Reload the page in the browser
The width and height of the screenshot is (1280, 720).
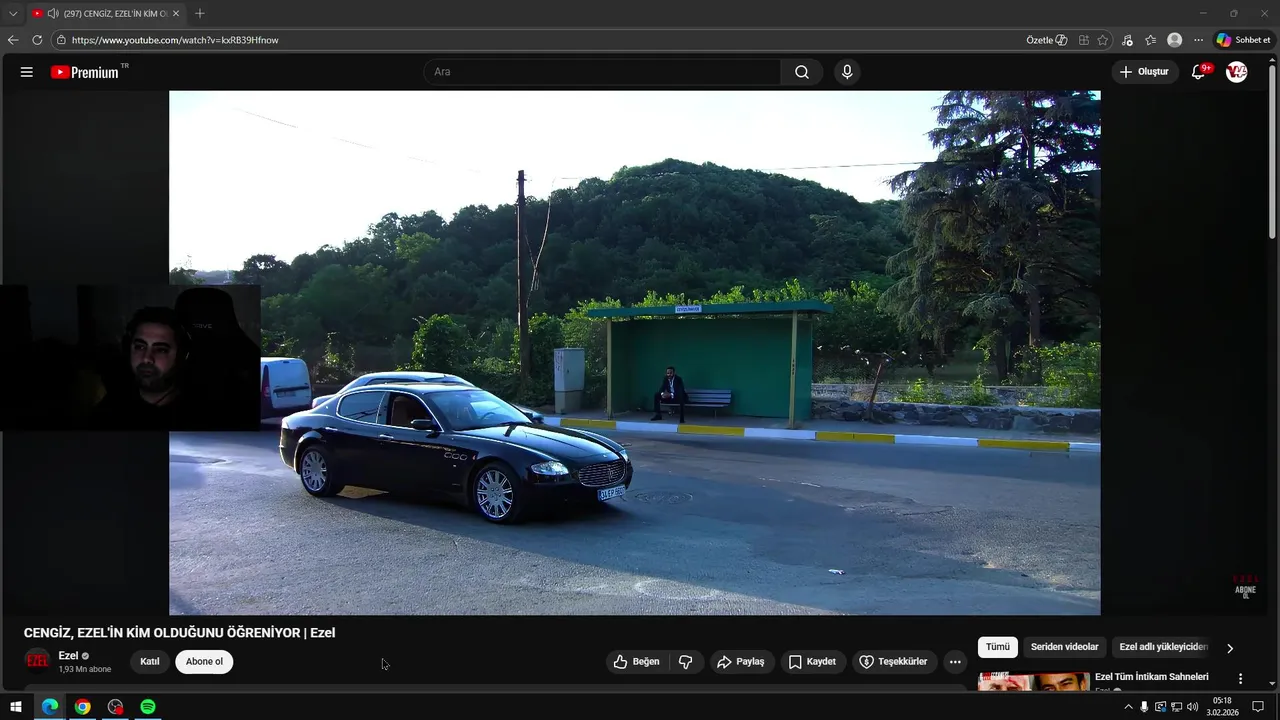pyautogui.click(x=37, y=40)
